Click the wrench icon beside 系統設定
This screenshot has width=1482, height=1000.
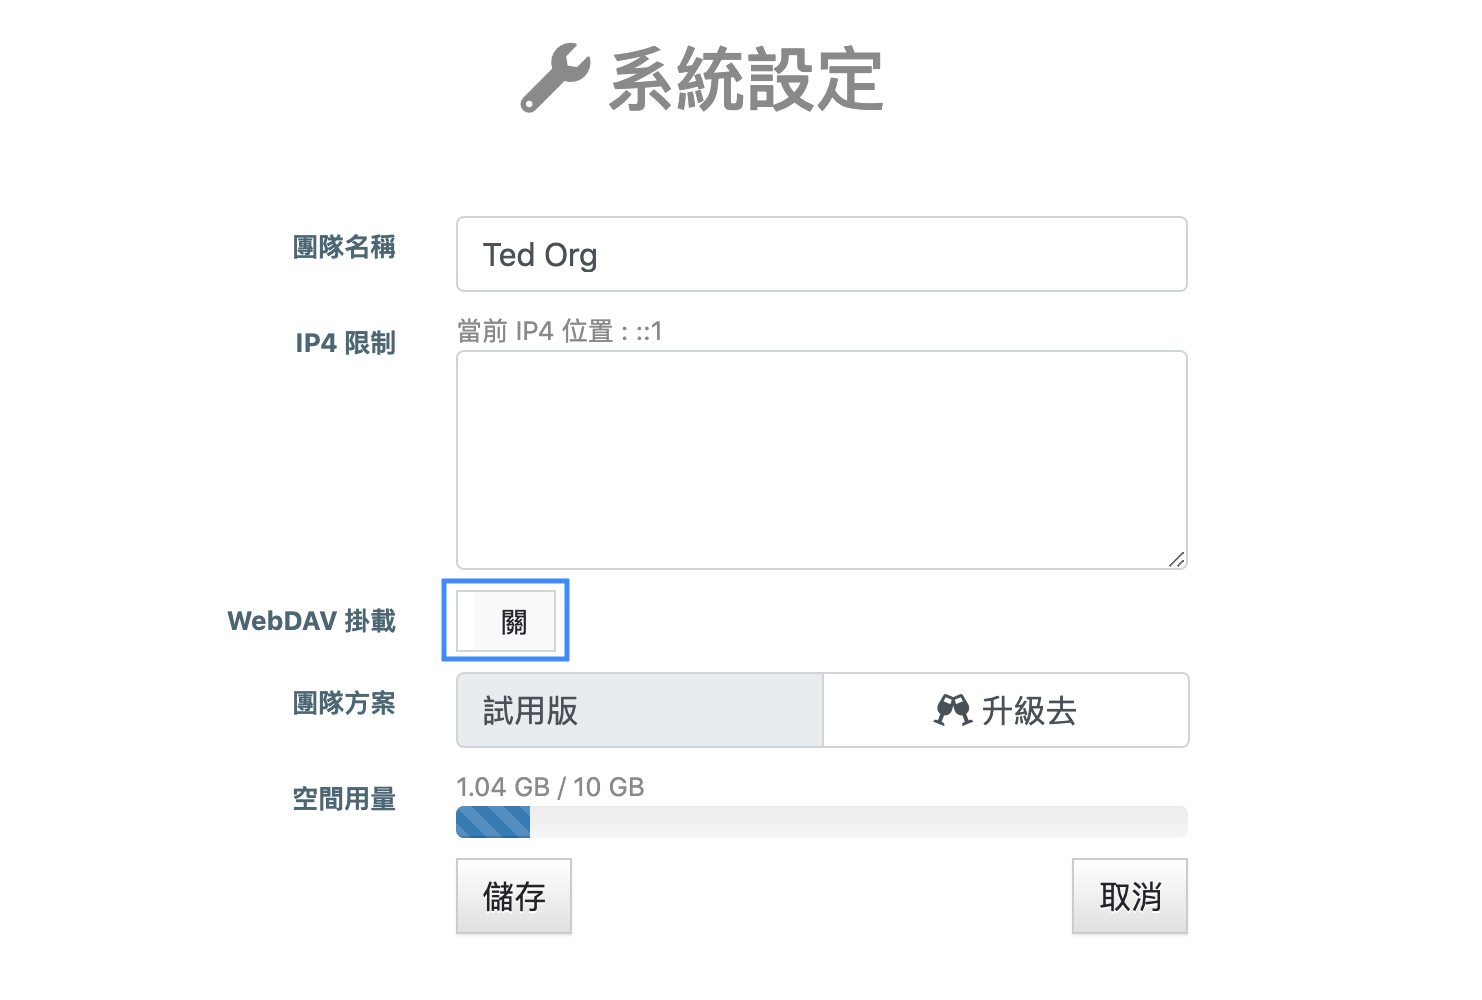point(554,78)
